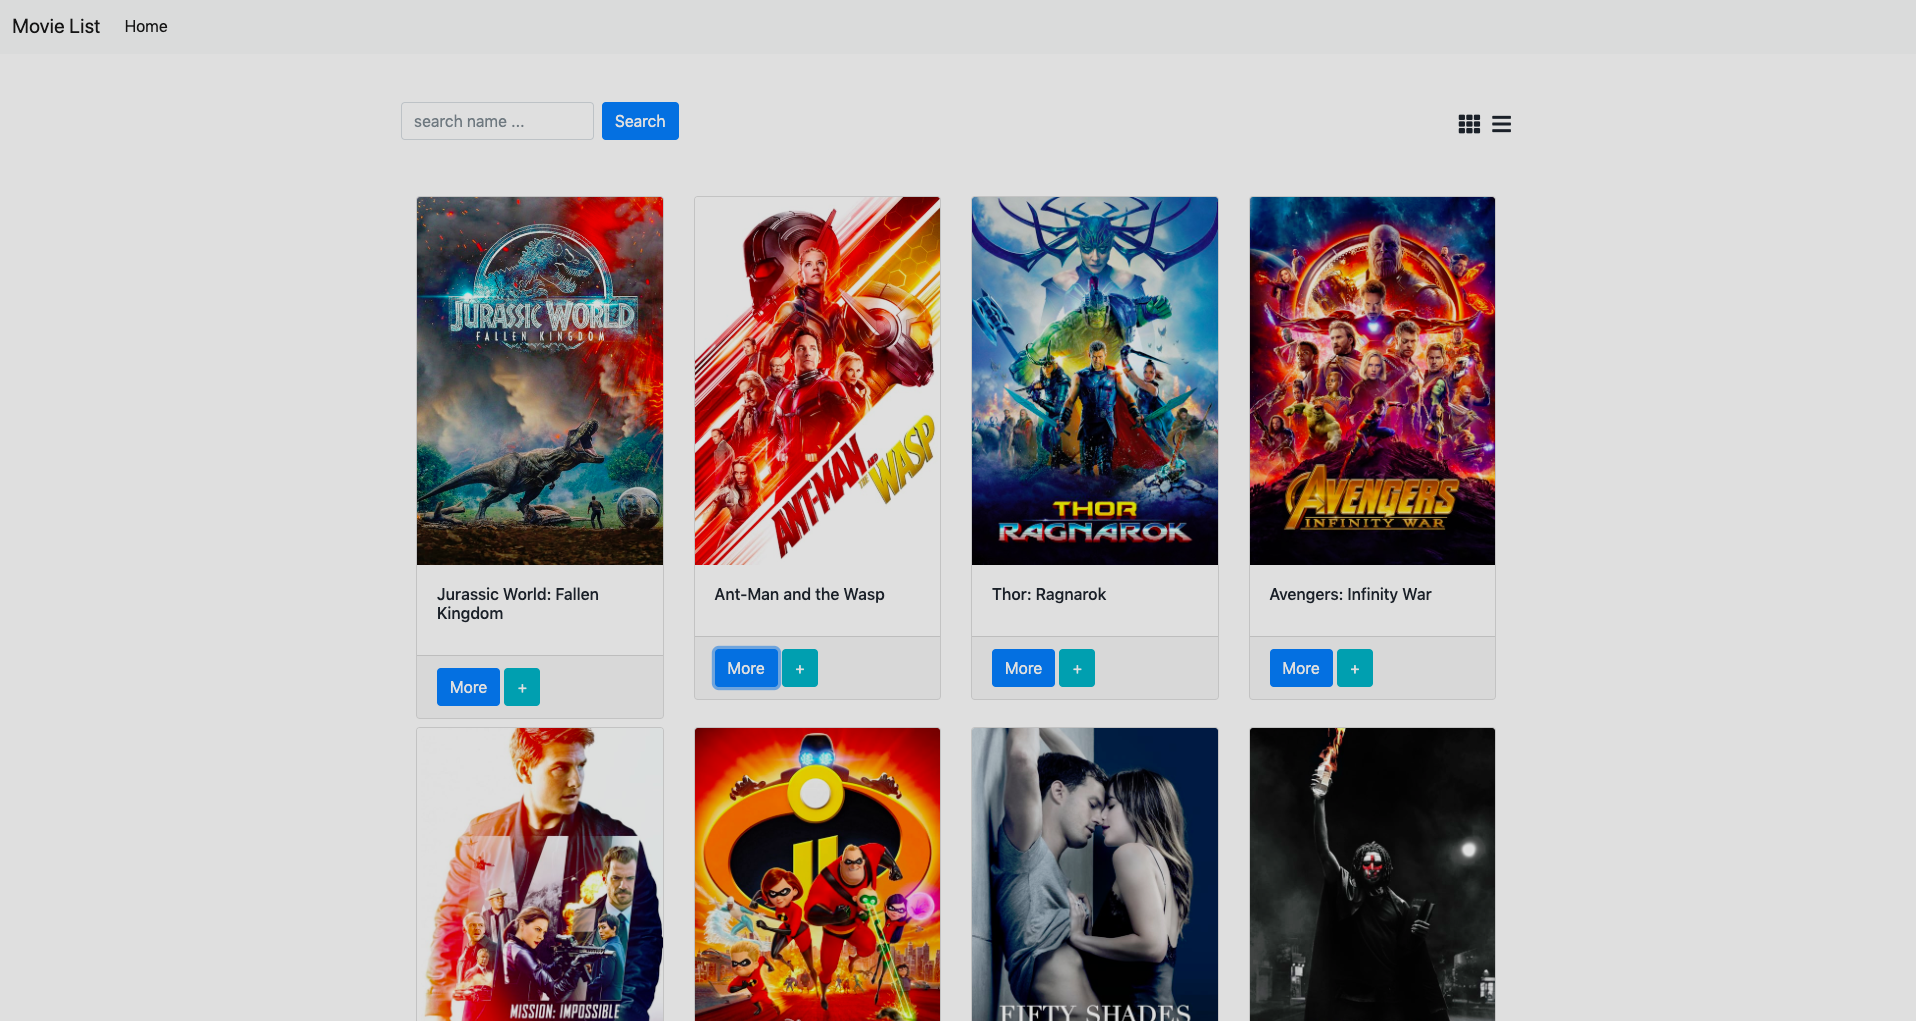View More for Avengers: Infinity War
The height and width of the screenshot is (1021, 1916).
1301,668
